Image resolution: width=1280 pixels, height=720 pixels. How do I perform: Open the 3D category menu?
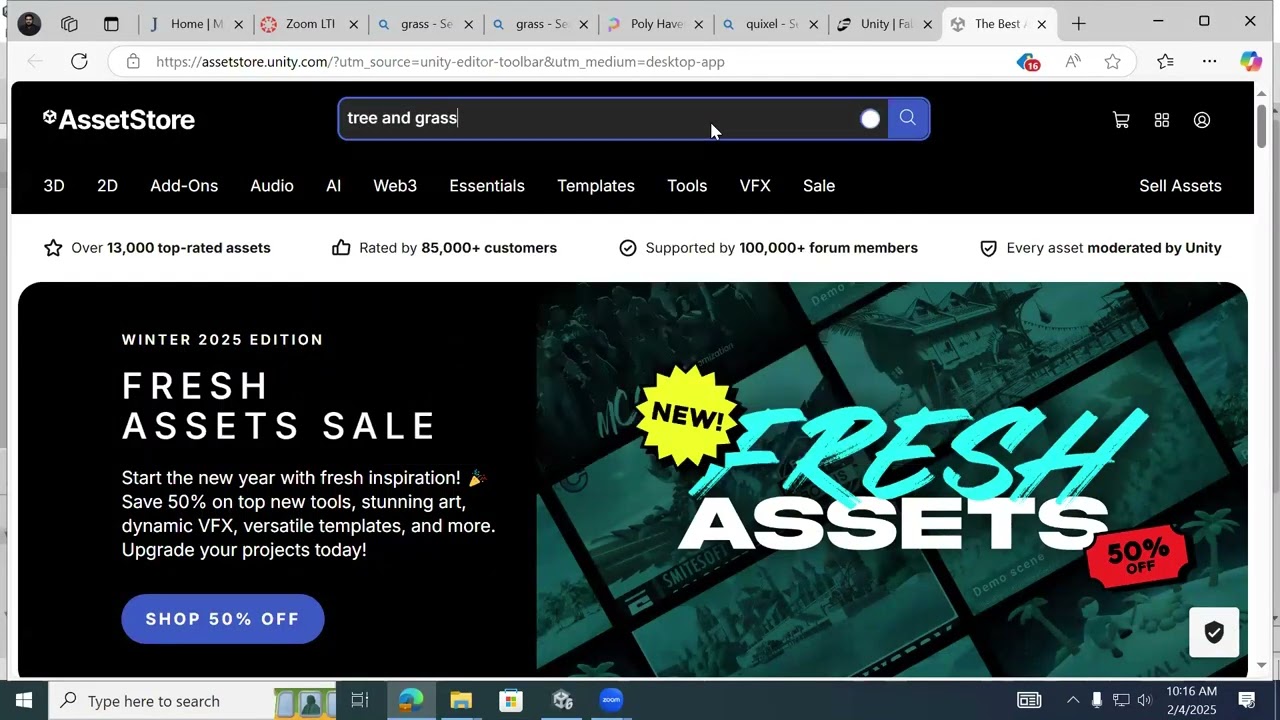(x=54, y=186)
